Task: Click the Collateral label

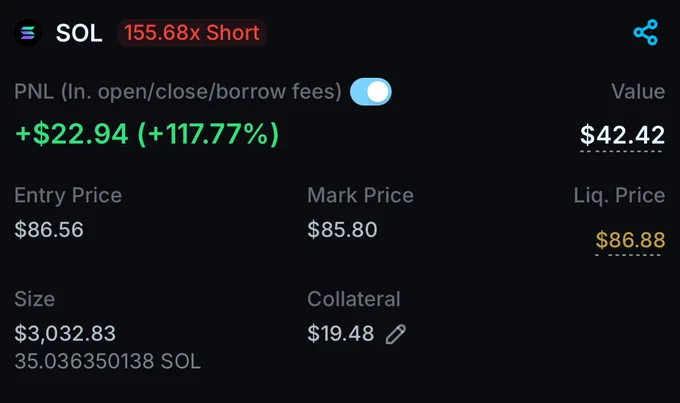Action: coord(353,299)
